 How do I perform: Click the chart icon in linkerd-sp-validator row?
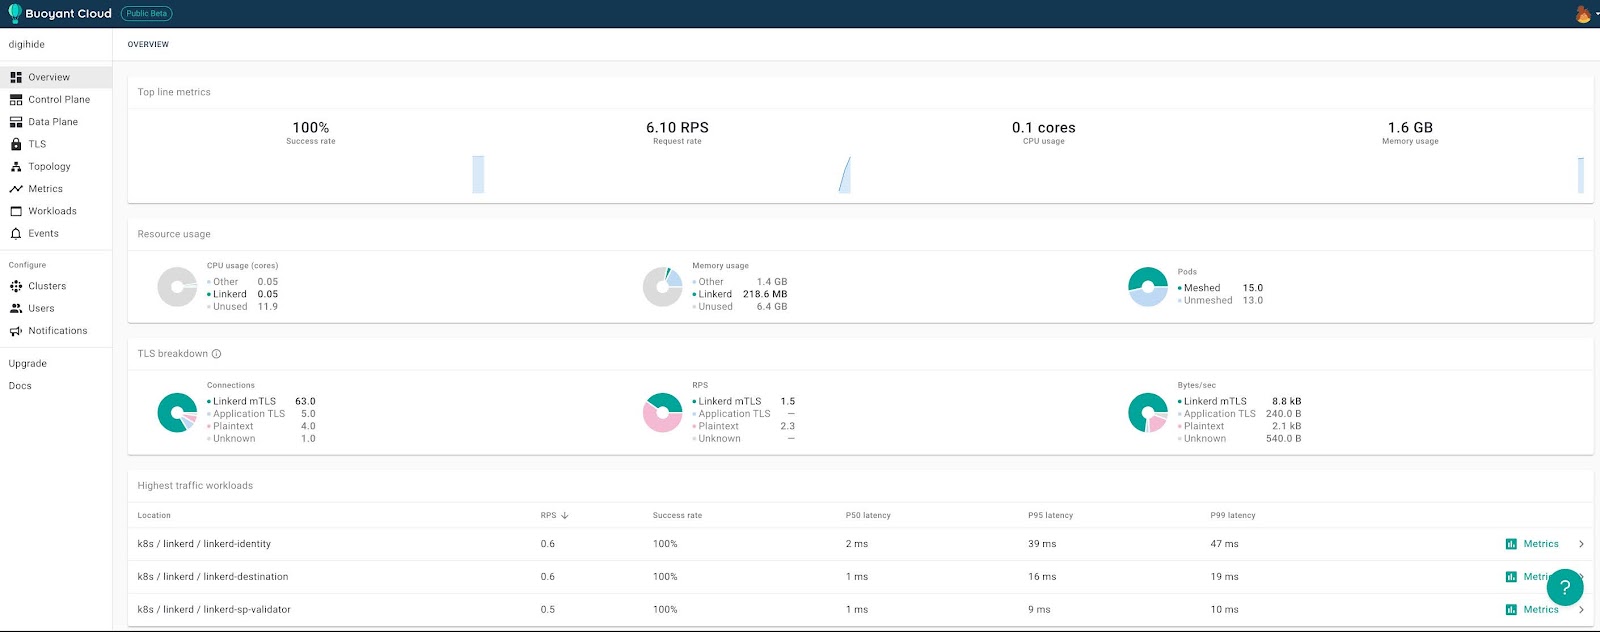pos(1511,610)
